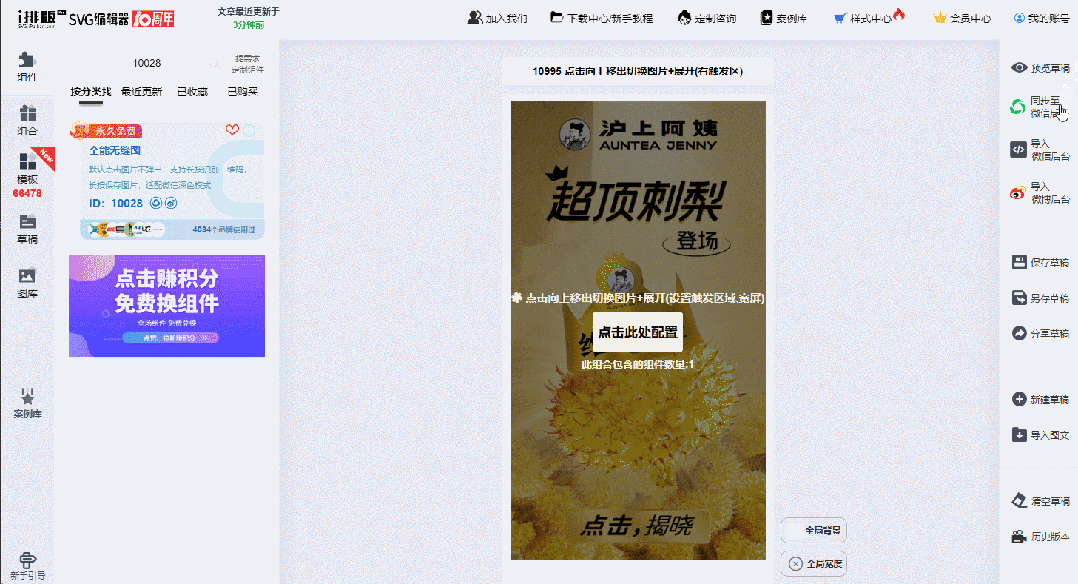Switch to the 按分类找 tab

91,91
